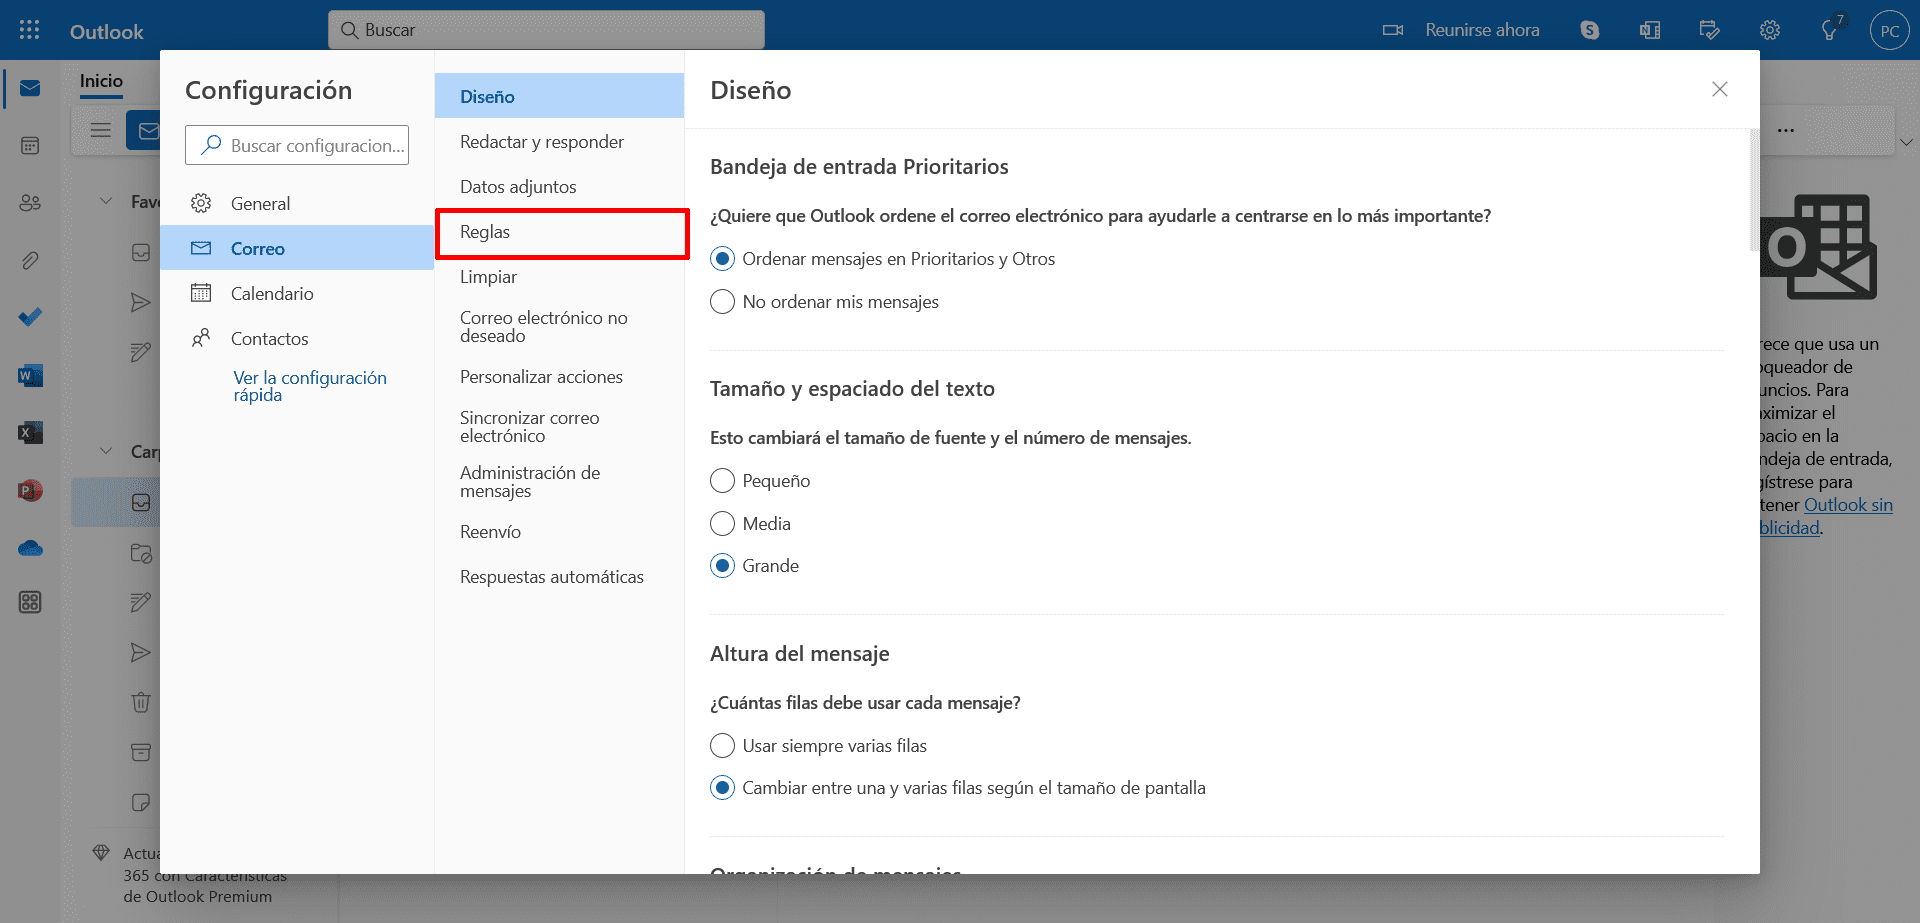Focus the top Buscar search box
Screen dimensions: 1920x923
coord(546,30)
